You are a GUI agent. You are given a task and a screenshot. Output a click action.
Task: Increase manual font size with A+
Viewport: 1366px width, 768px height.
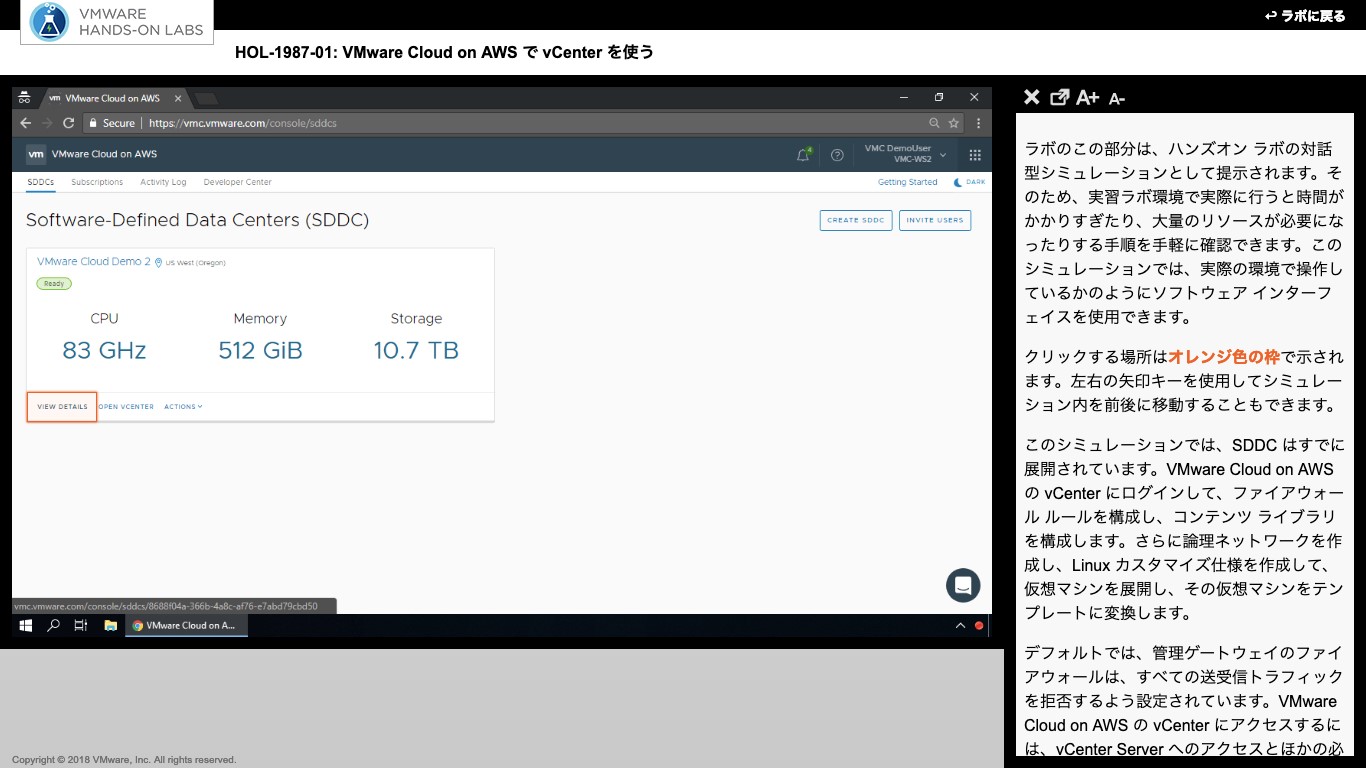1088,97
